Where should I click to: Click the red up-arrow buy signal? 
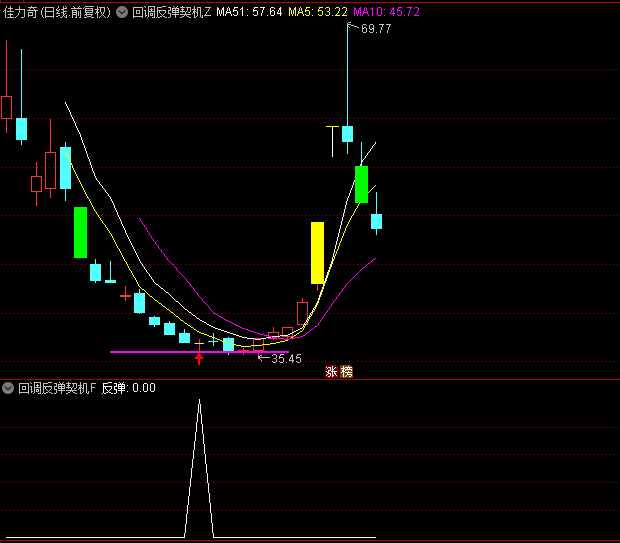pos(199,358)
